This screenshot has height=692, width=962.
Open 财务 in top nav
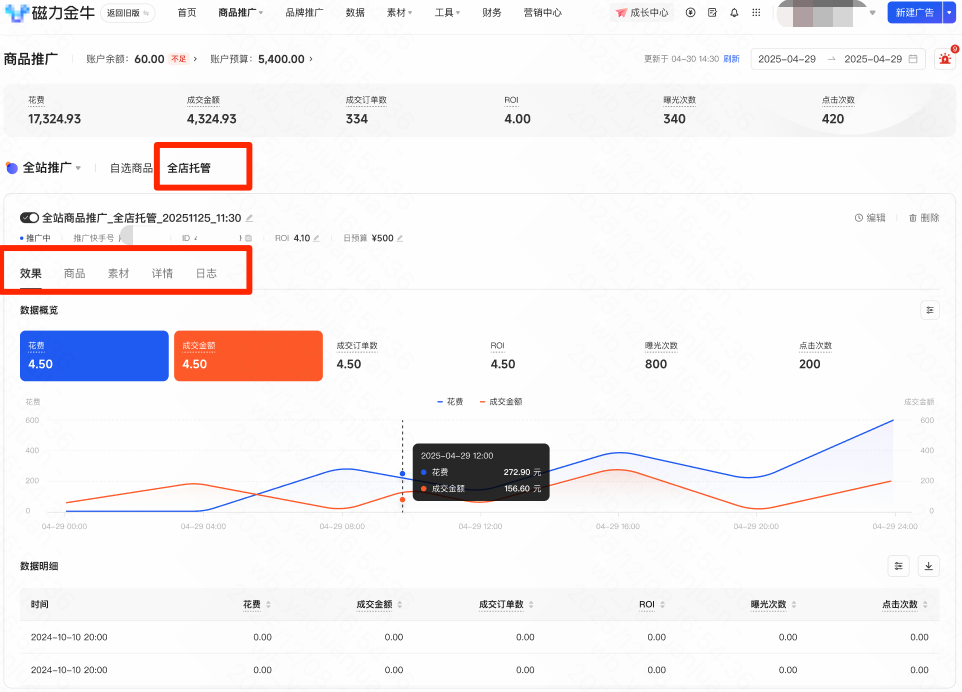click(x=491, y=12)
